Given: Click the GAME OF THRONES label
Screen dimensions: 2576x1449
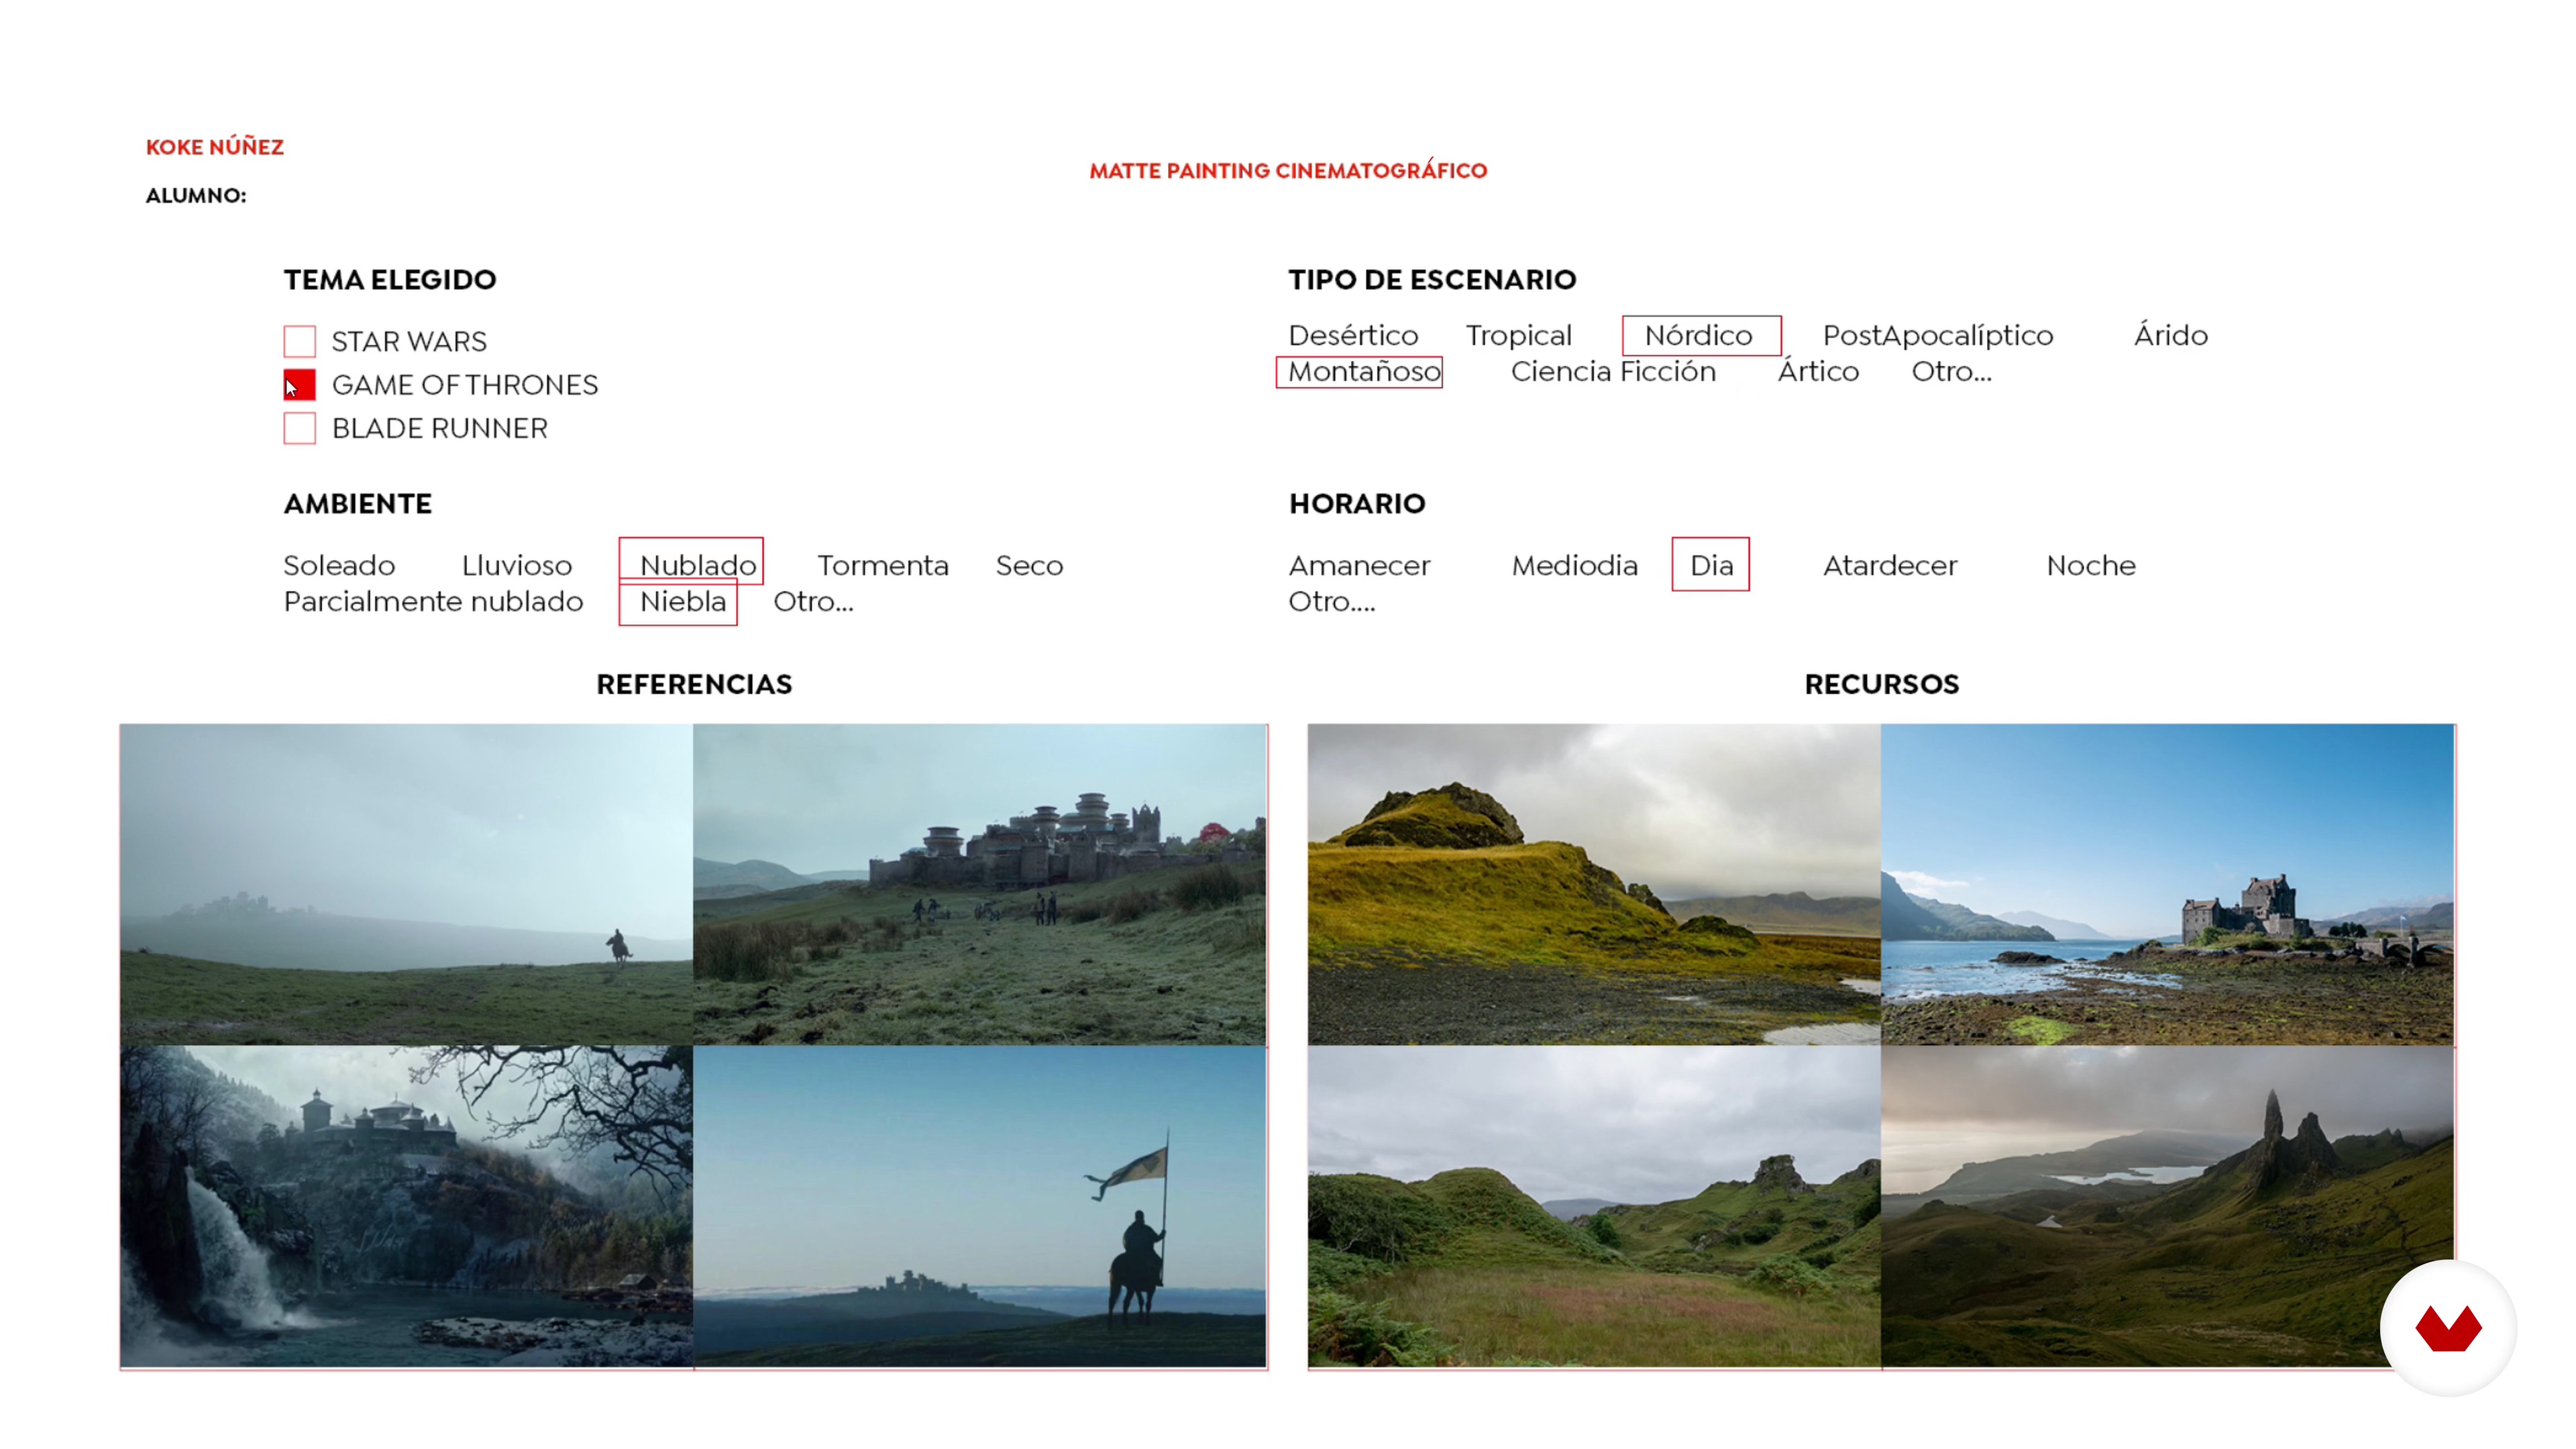Looking at the screenshot, I should click(x=465, y=385).
